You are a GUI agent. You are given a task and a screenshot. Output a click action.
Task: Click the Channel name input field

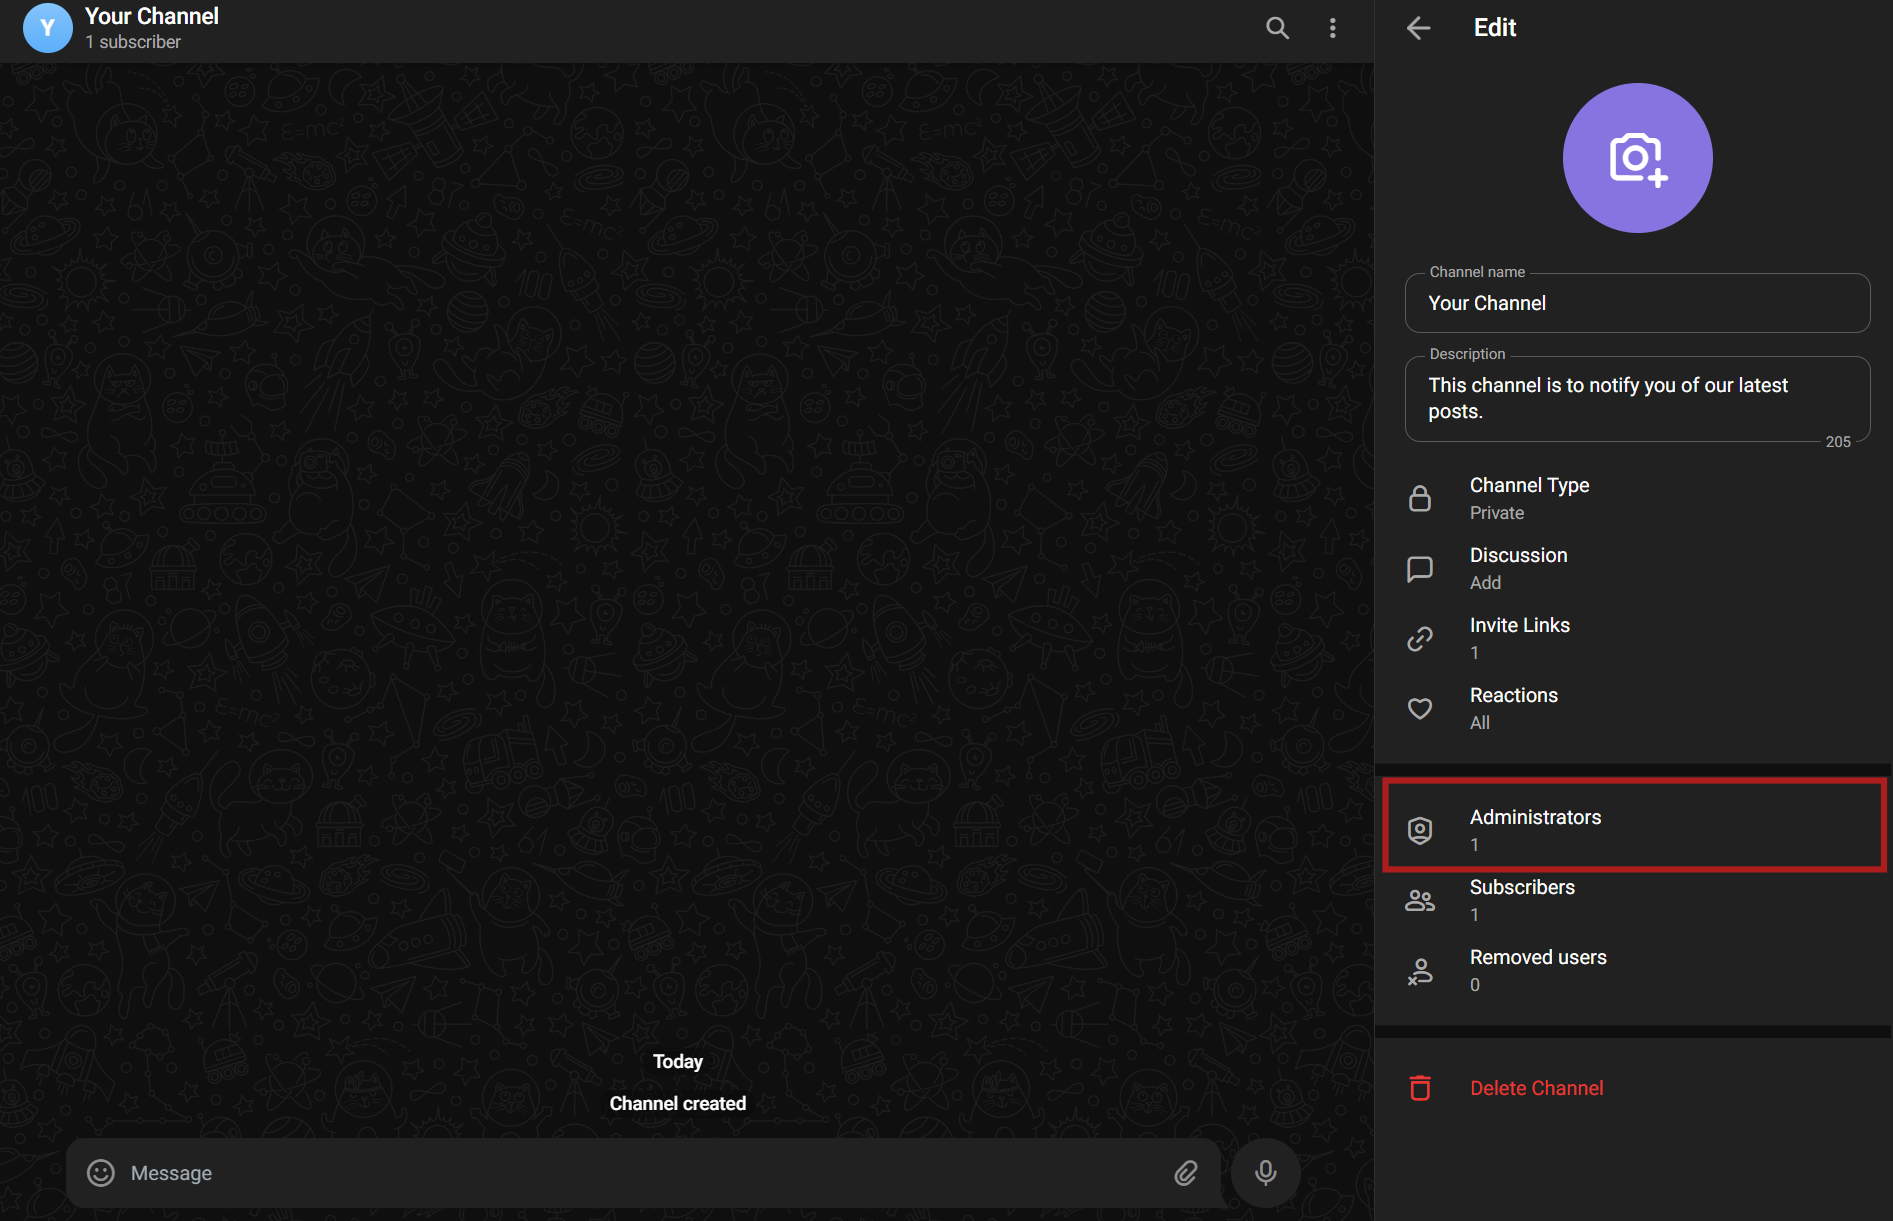coord(1637,303)
